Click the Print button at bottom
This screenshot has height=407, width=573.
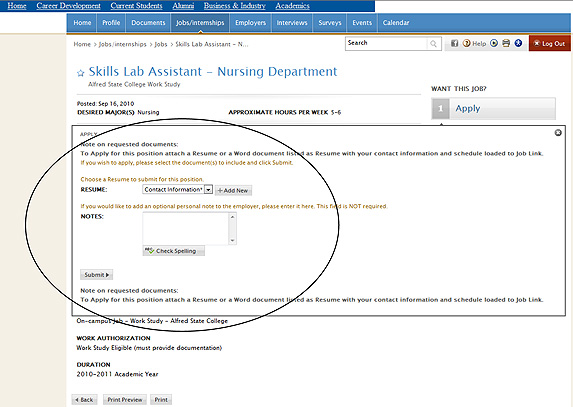click(161, 400)
